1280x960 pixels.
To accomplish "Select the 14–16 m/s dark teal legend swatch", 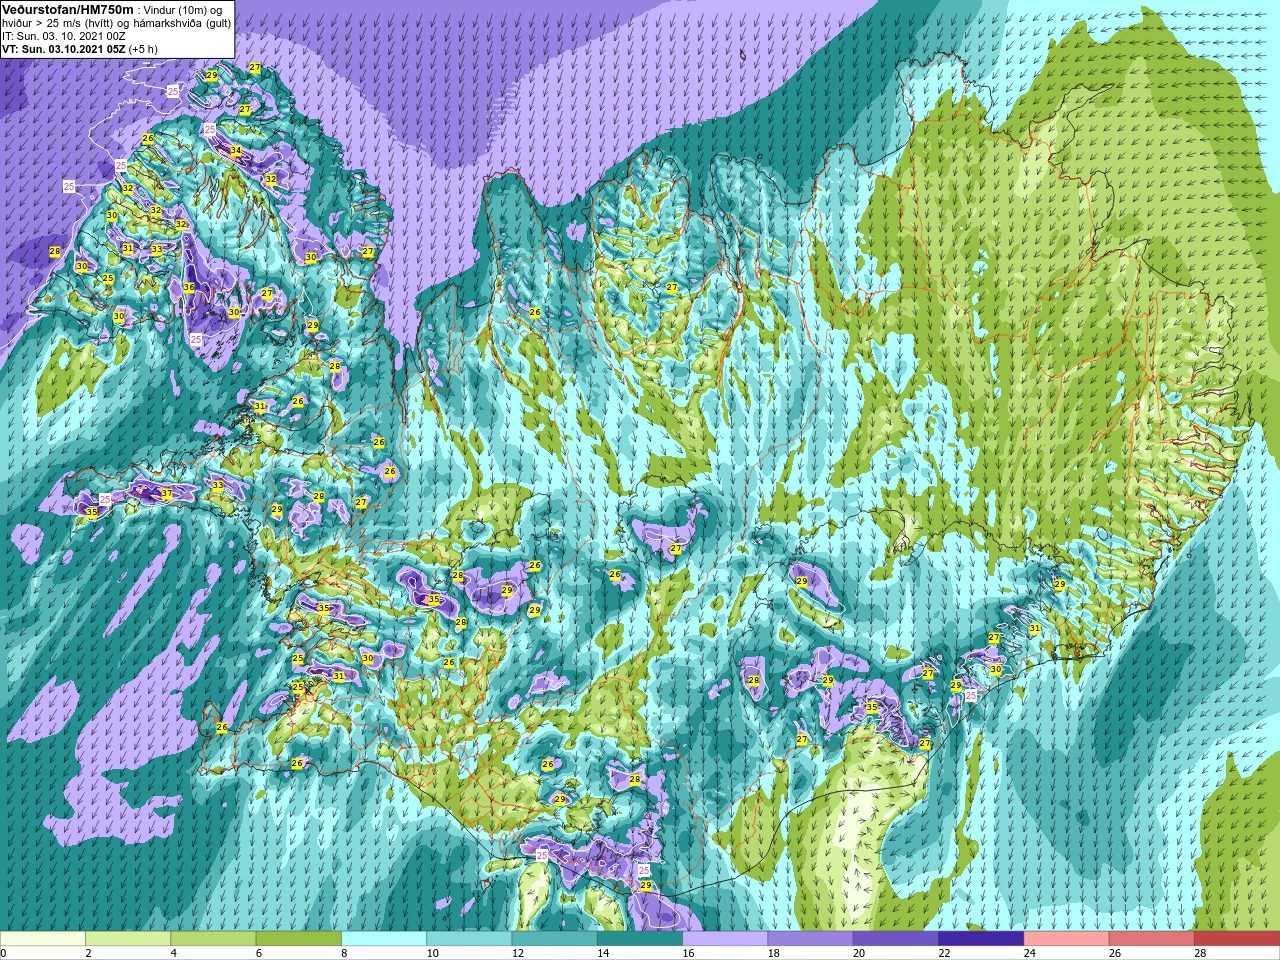I will click(640, 939).
